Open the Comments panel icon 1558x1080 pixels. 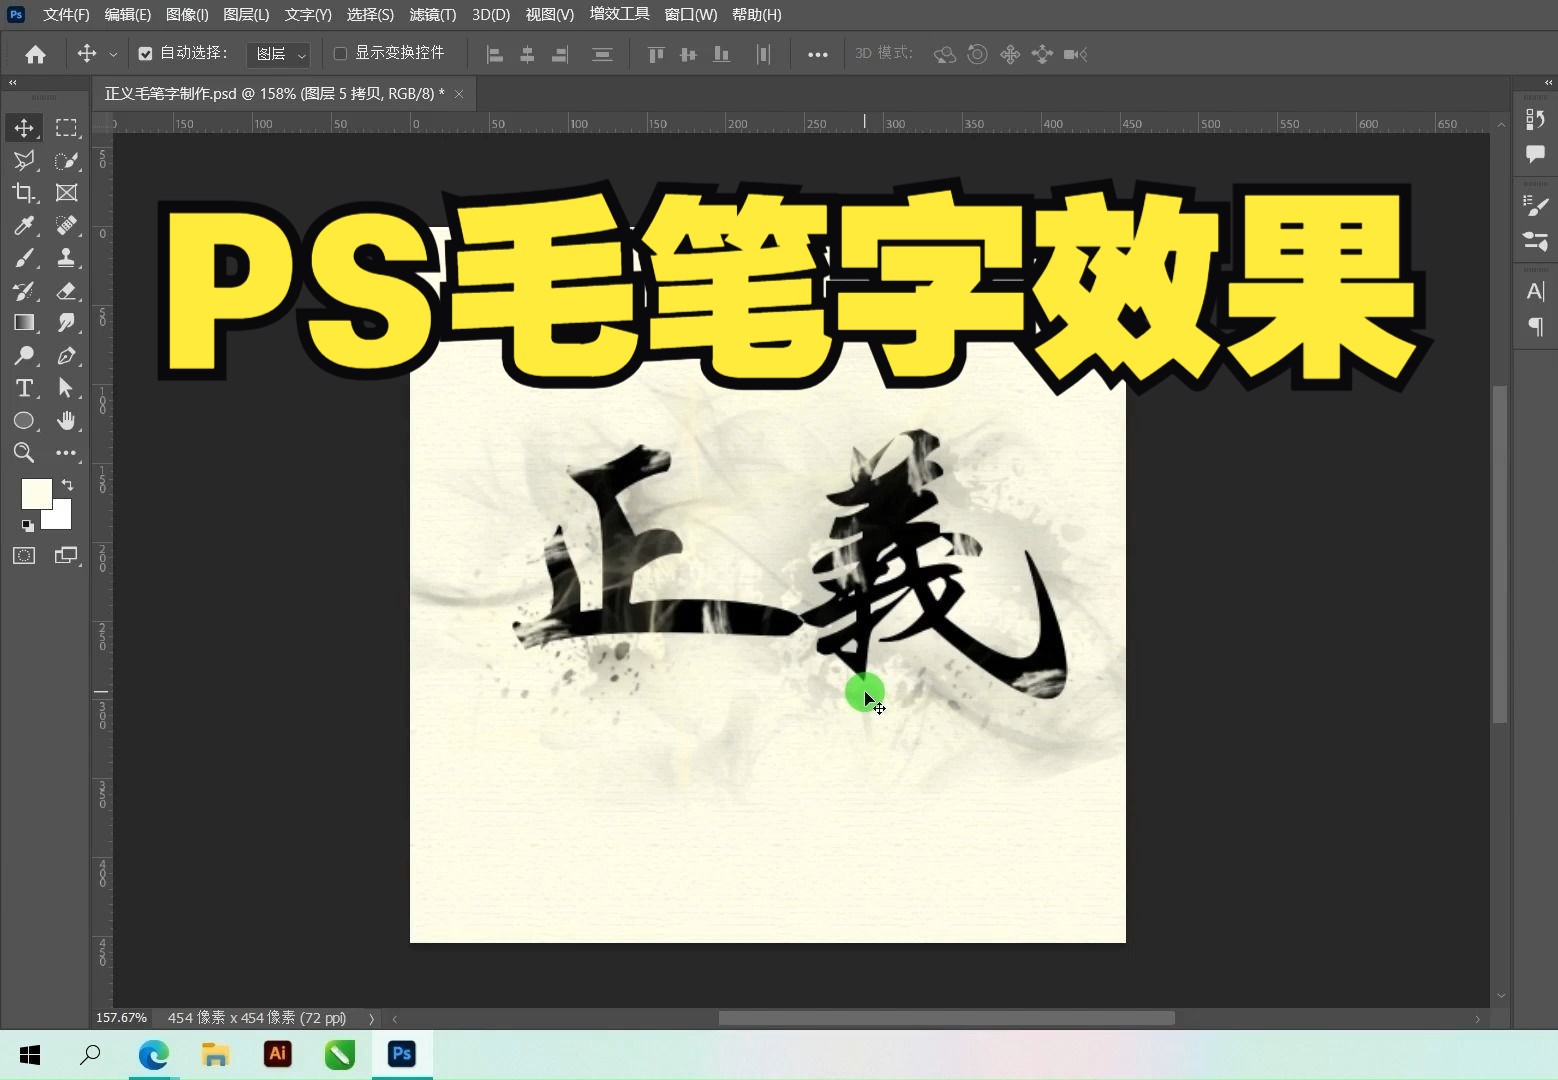(x=1535, y=154)
